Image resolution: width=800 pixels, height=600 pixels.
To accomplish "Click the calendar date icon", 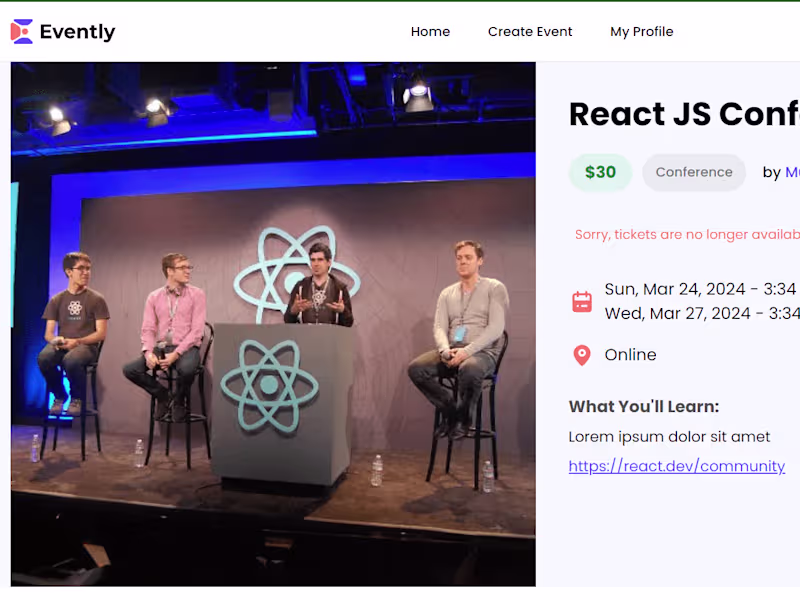I will point(582,302).
